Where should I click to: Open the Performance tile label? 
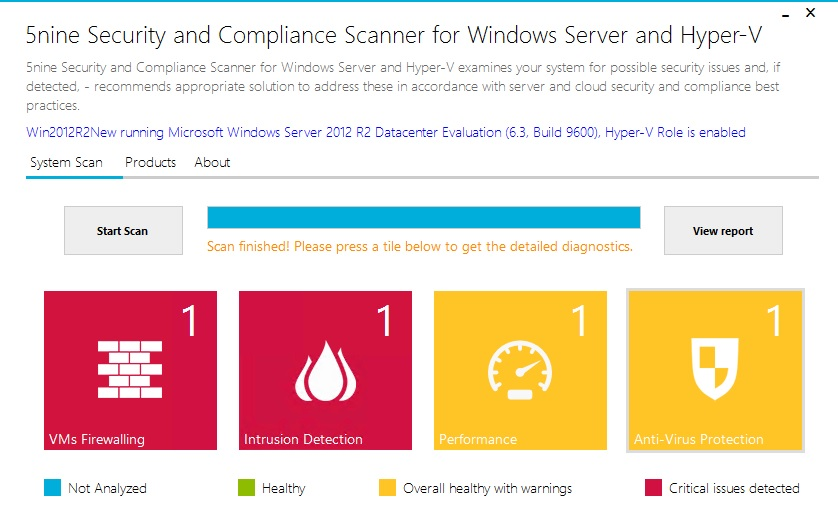coord(478,439)
